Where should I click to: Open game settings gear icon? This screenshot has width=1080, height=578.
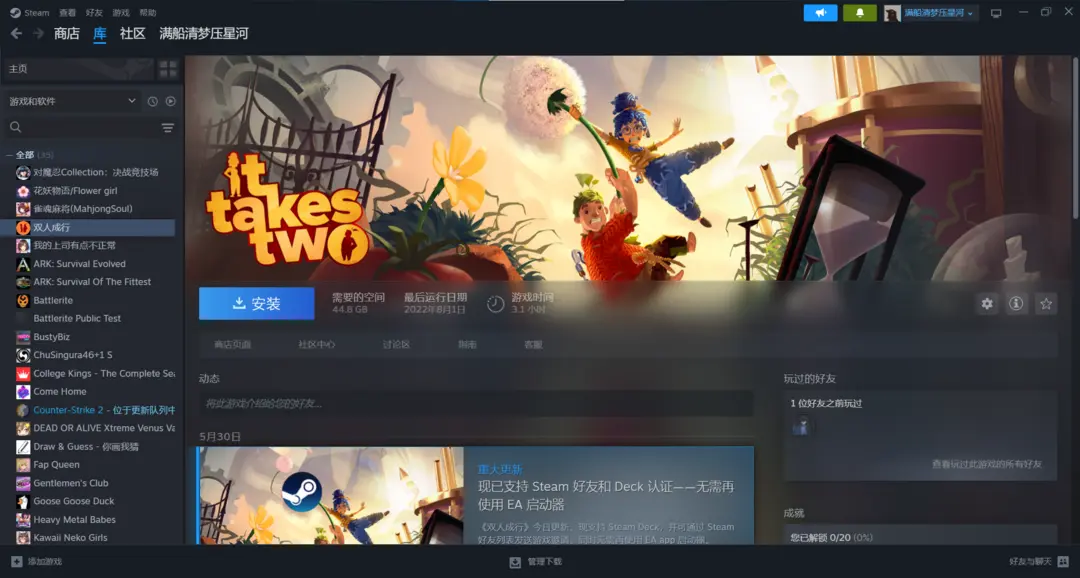click(x=987, y=303)
